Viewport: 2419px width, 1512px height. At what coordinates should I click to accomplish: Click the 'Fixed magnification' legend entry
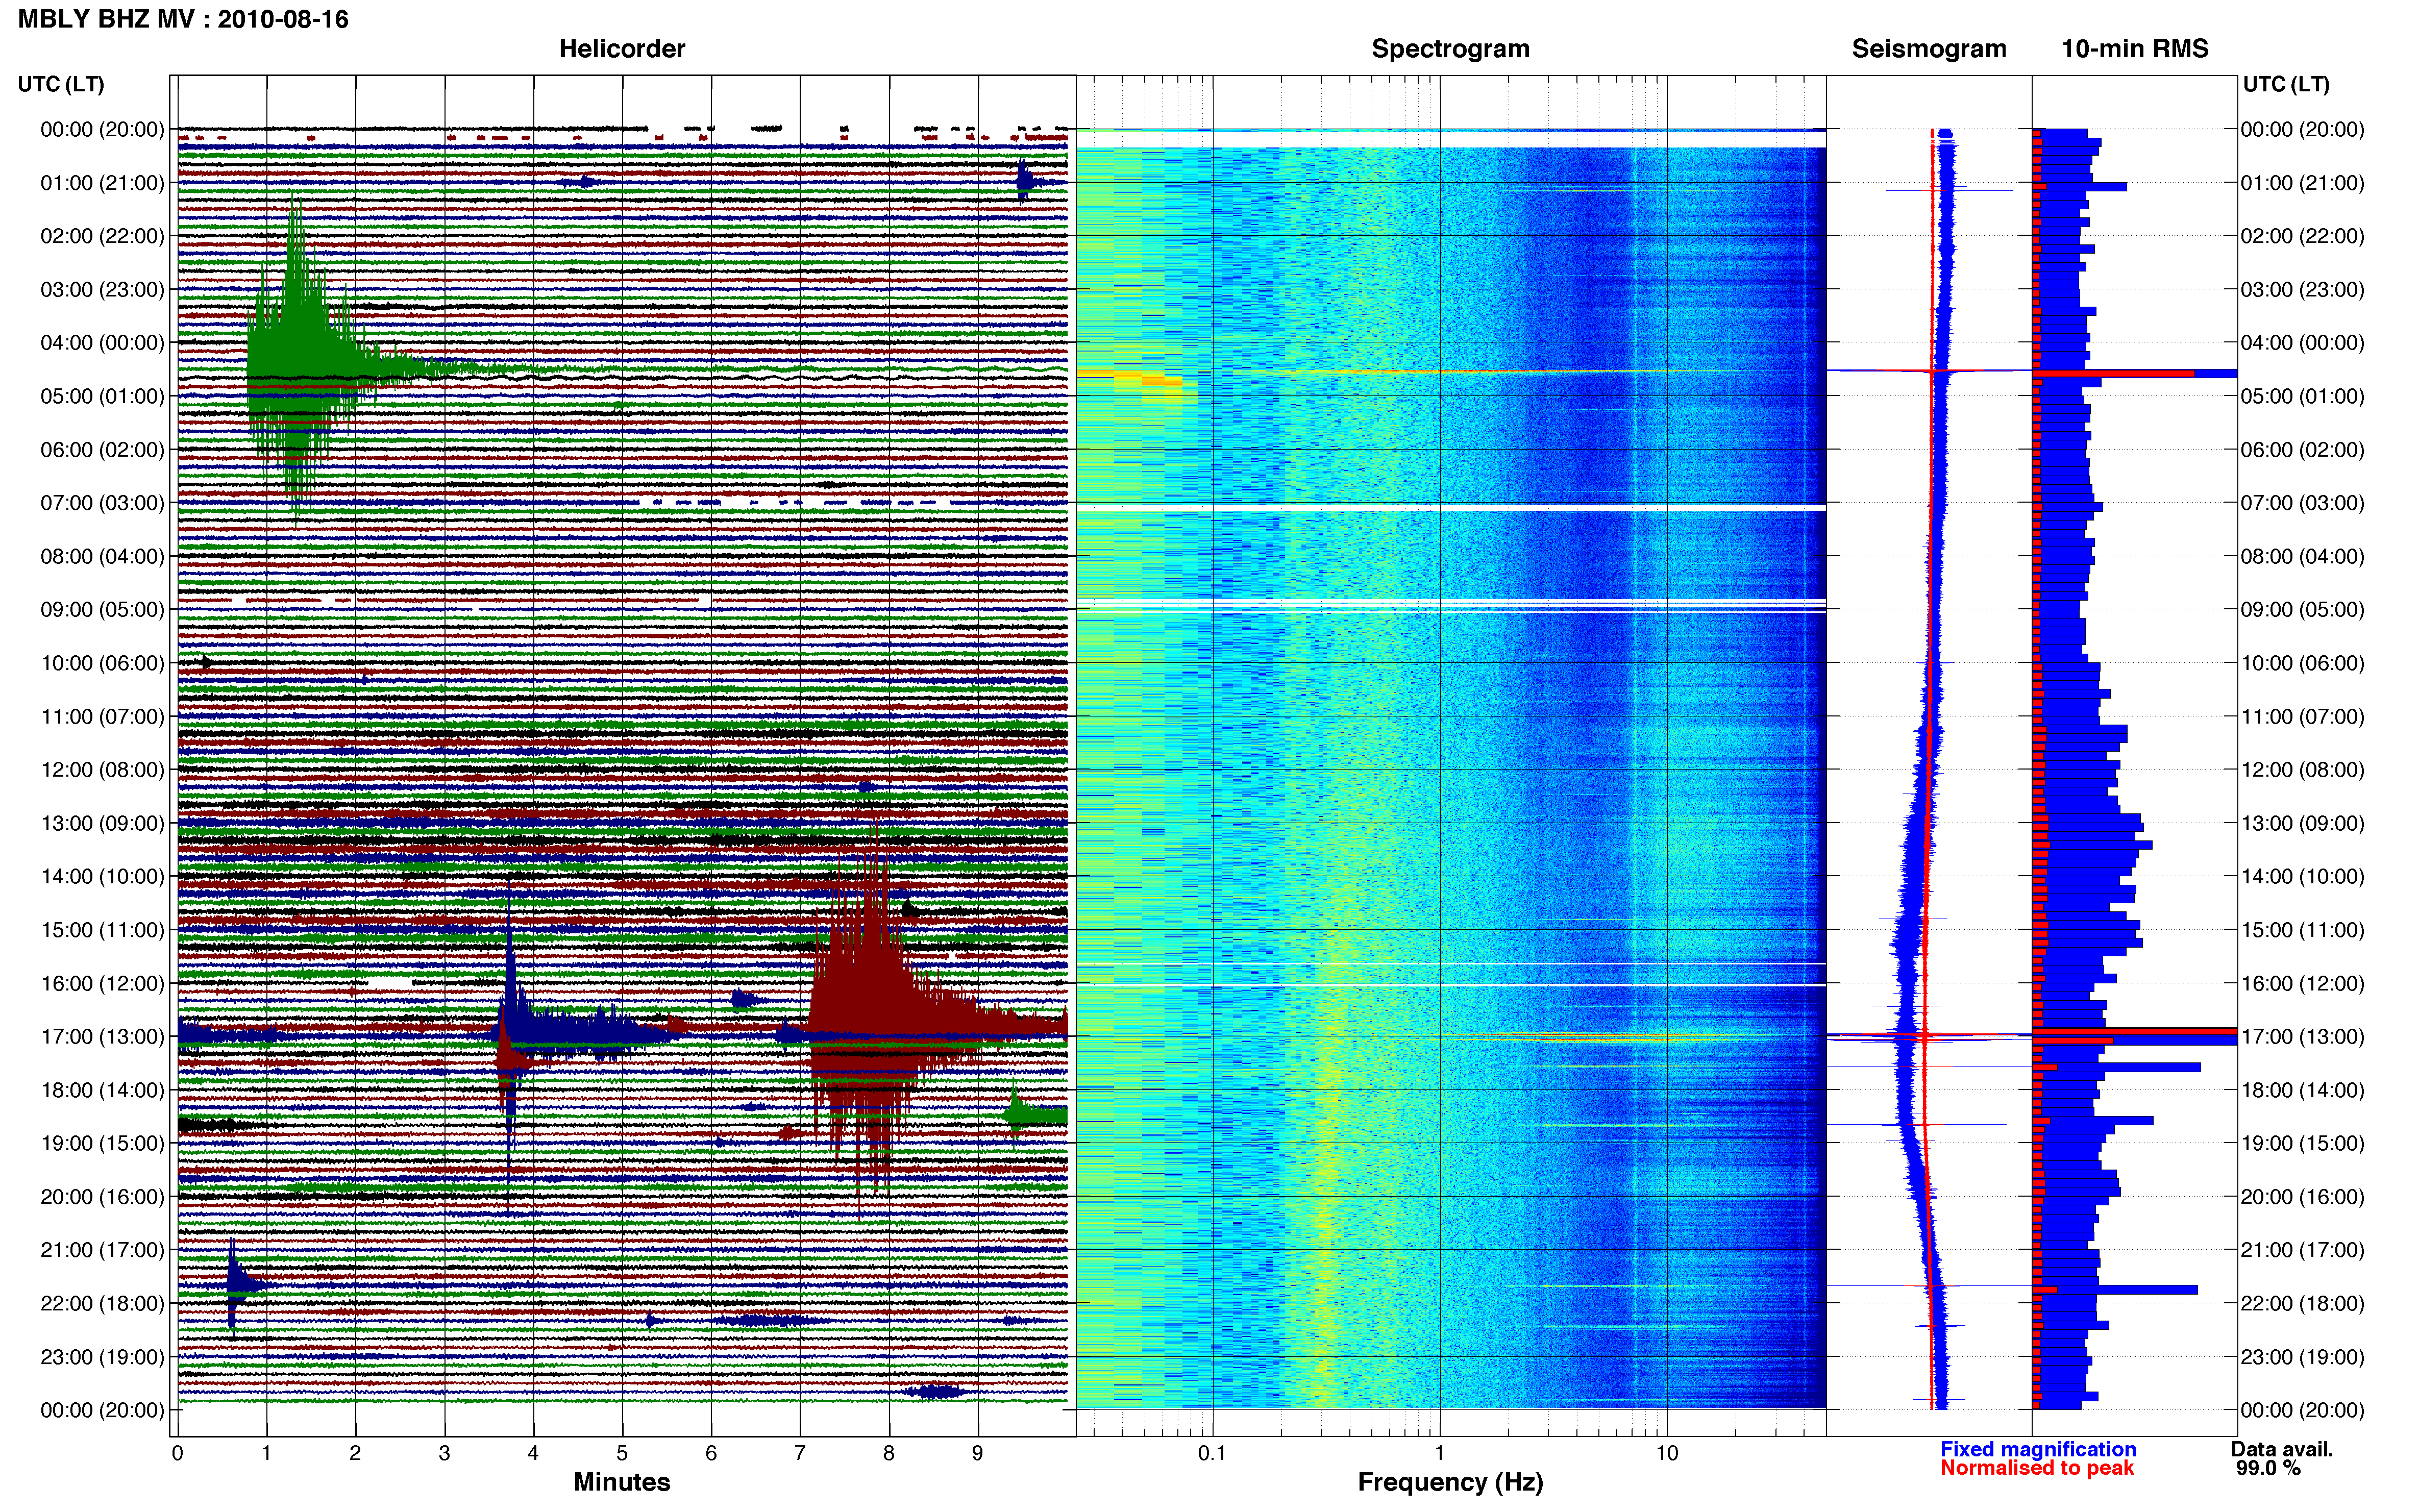click(x=2038, y=1449)
